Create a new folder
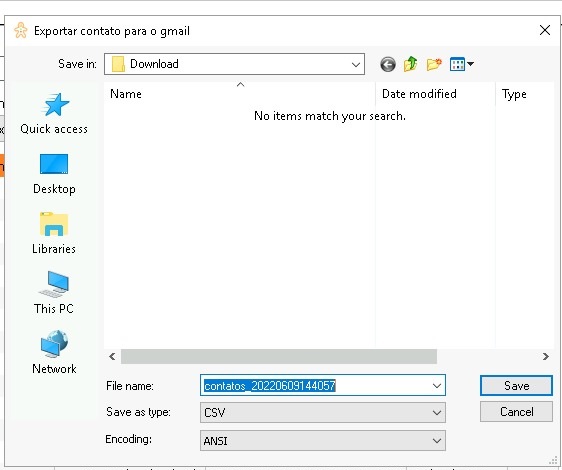 coord(434,64)
